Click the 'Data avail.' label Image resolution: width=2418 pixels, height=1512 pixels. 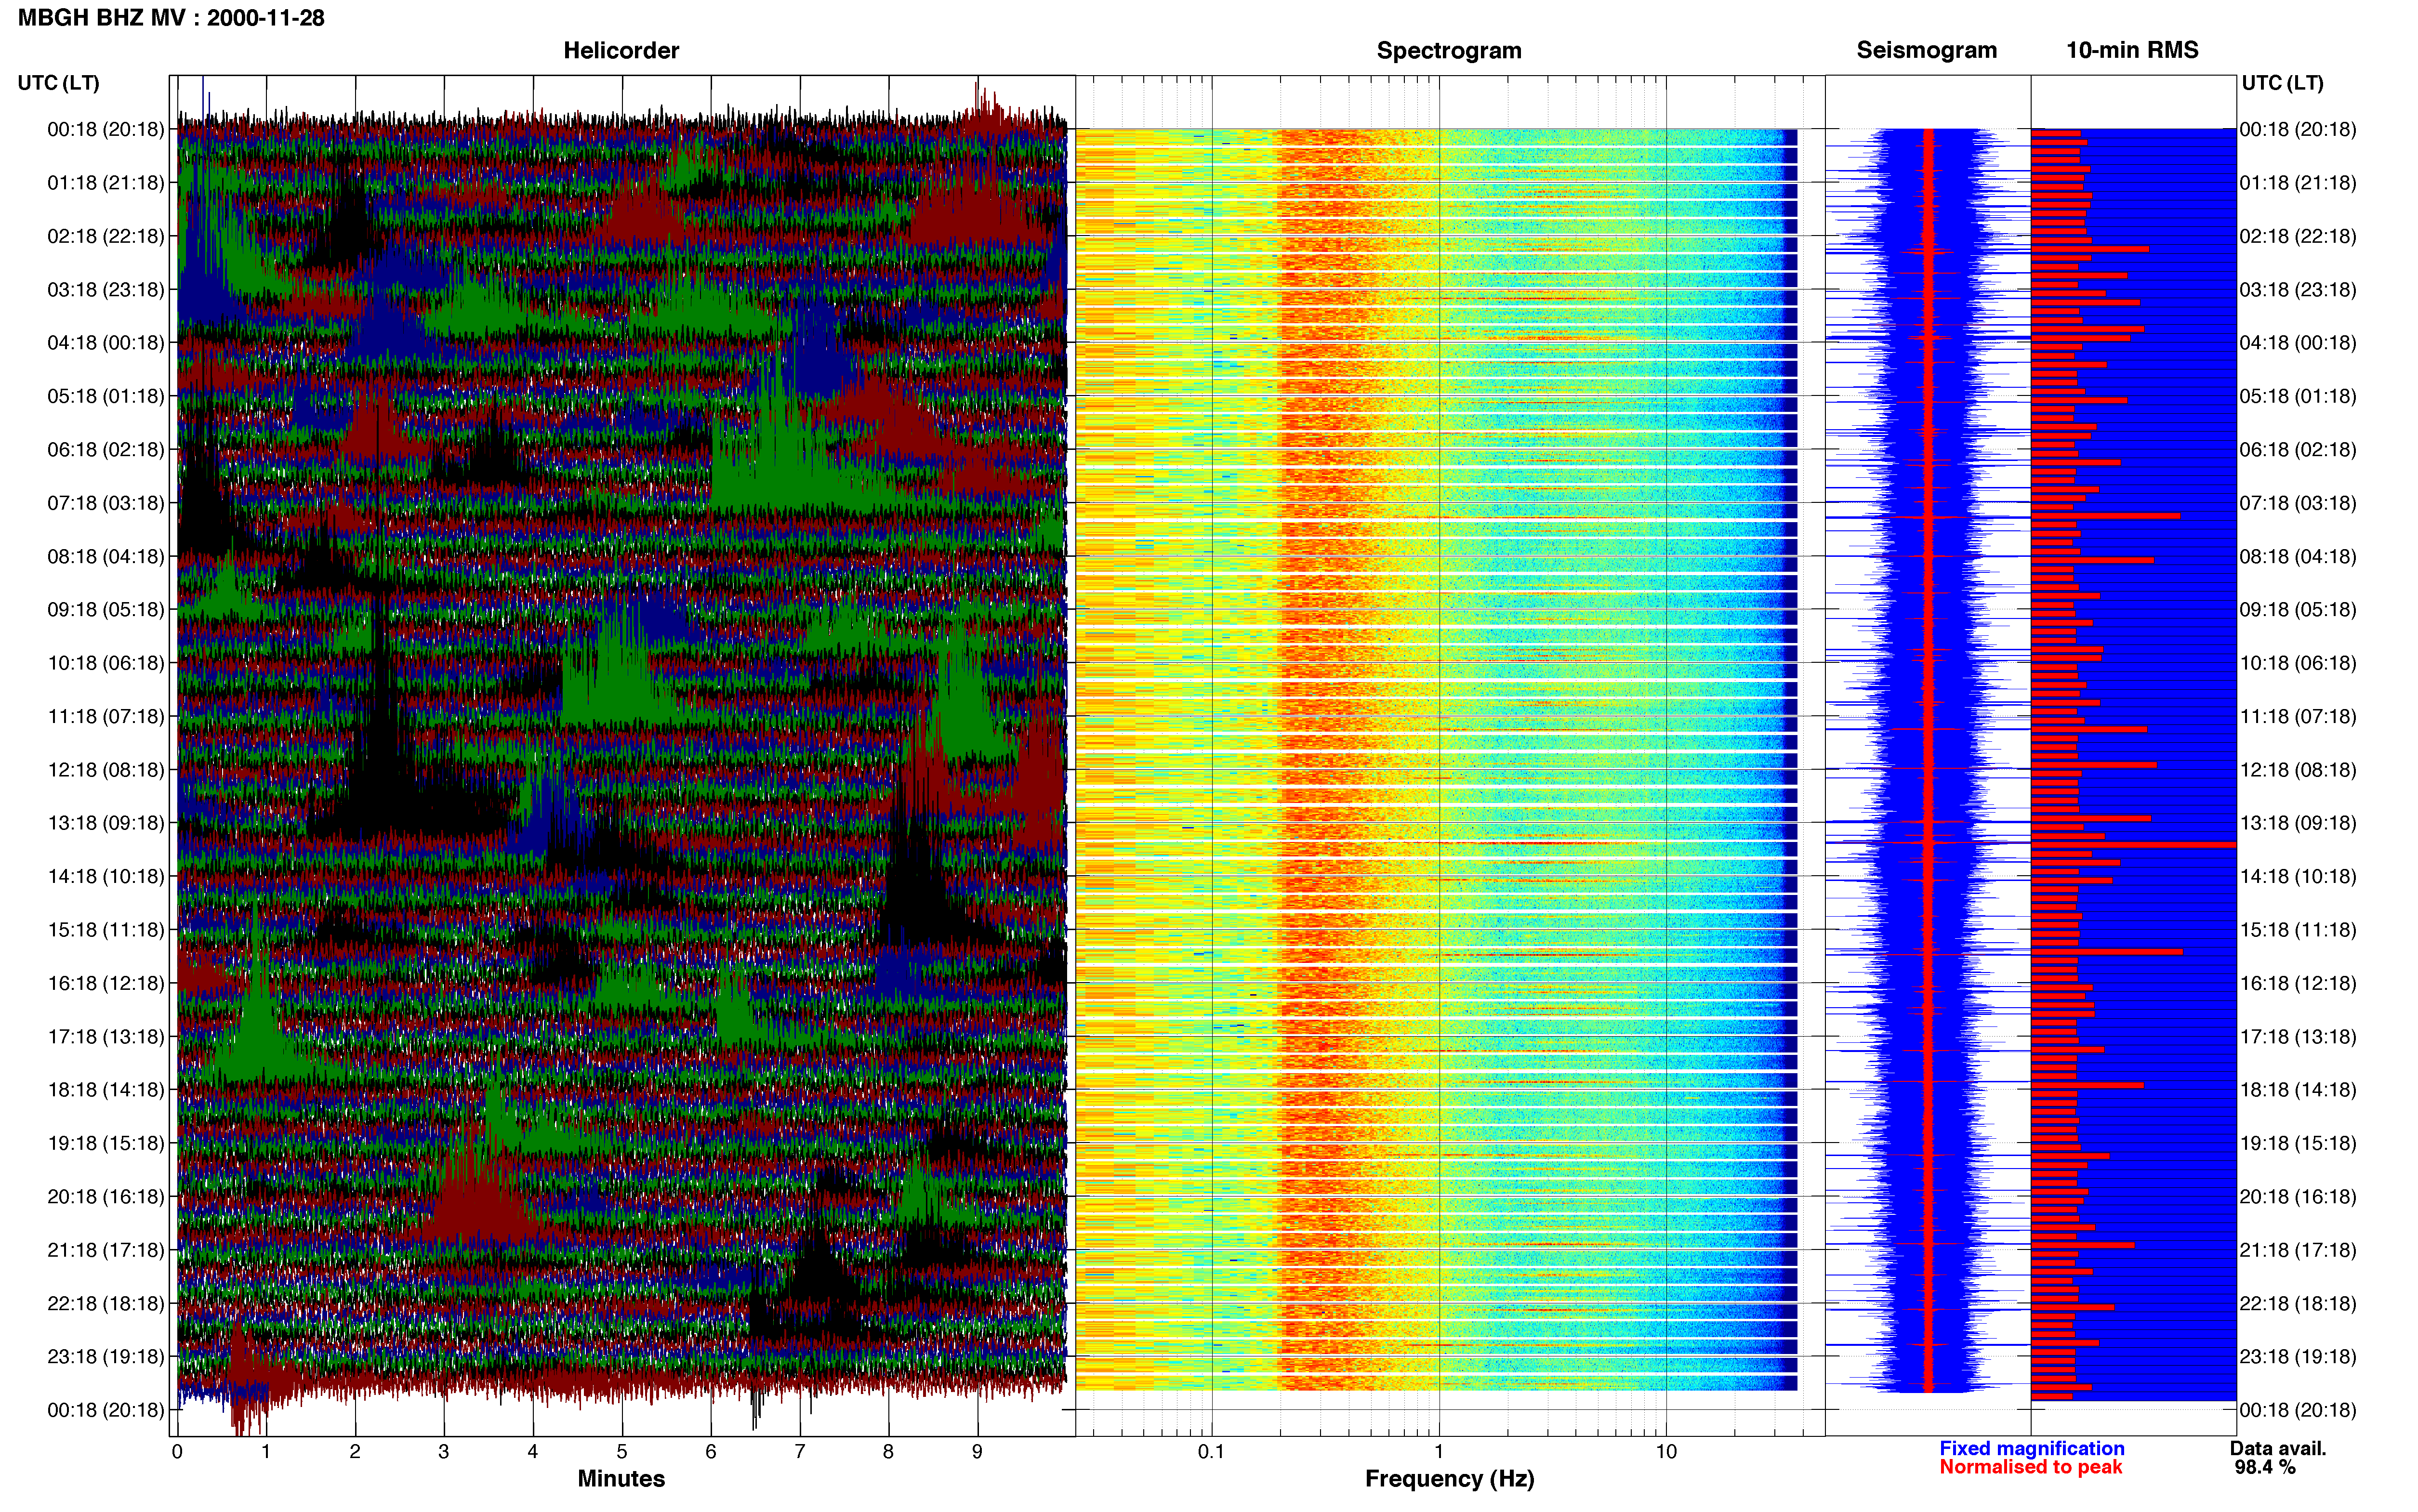pos(2278,1448)
